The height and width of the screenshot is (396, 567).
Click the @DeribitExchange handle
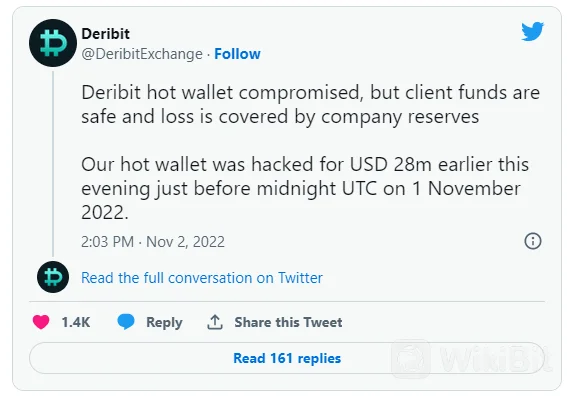pyautogui.click(x=142, y=54)
